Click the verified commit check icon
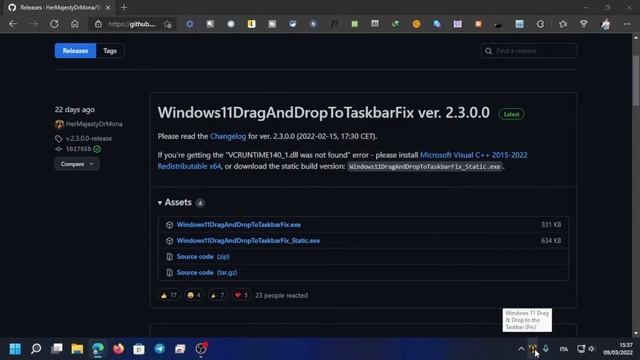 pyautogui.click(x=97, y=149)
